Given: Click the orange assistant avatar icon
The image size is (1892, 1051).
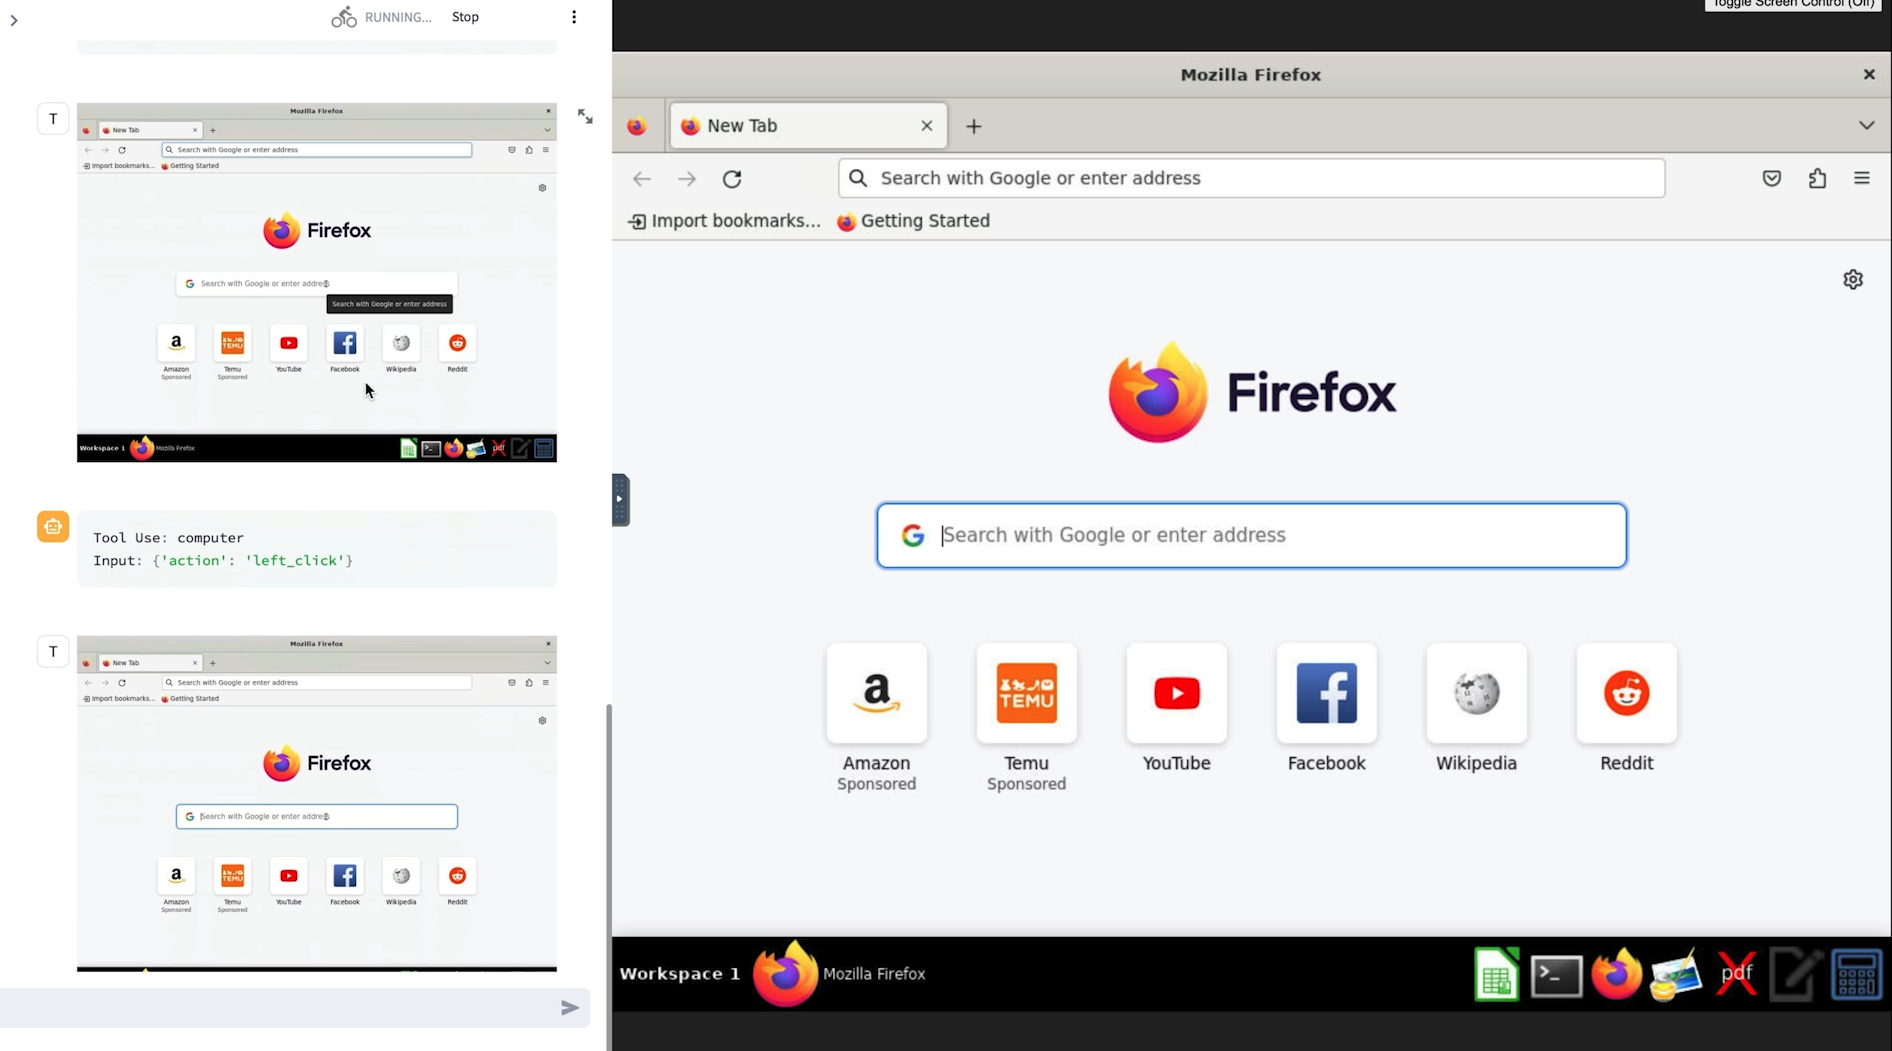Looking at the screenshot, I should pyautogui.click(x=53, y=527).
